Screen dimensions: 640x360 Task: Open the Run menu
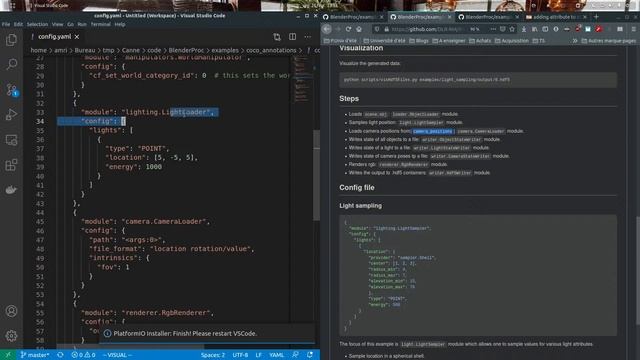tap(82, 24)
